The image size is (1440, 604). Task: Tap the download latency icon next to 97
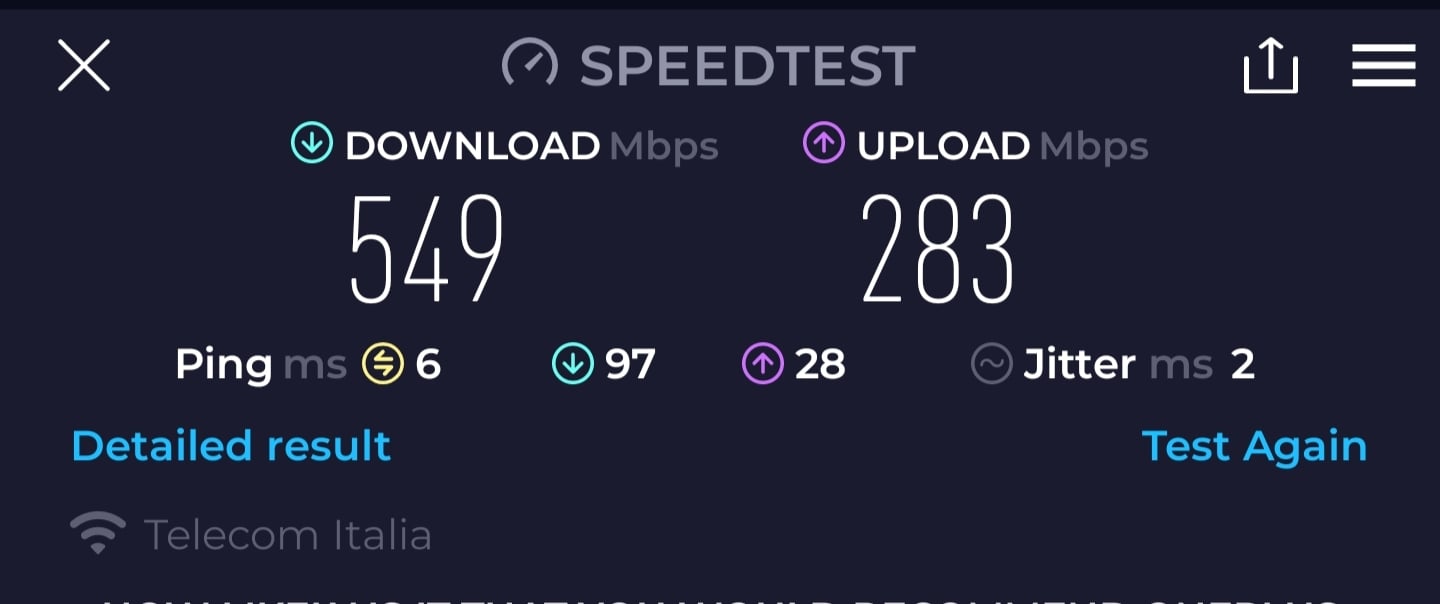tap(572, 364)
